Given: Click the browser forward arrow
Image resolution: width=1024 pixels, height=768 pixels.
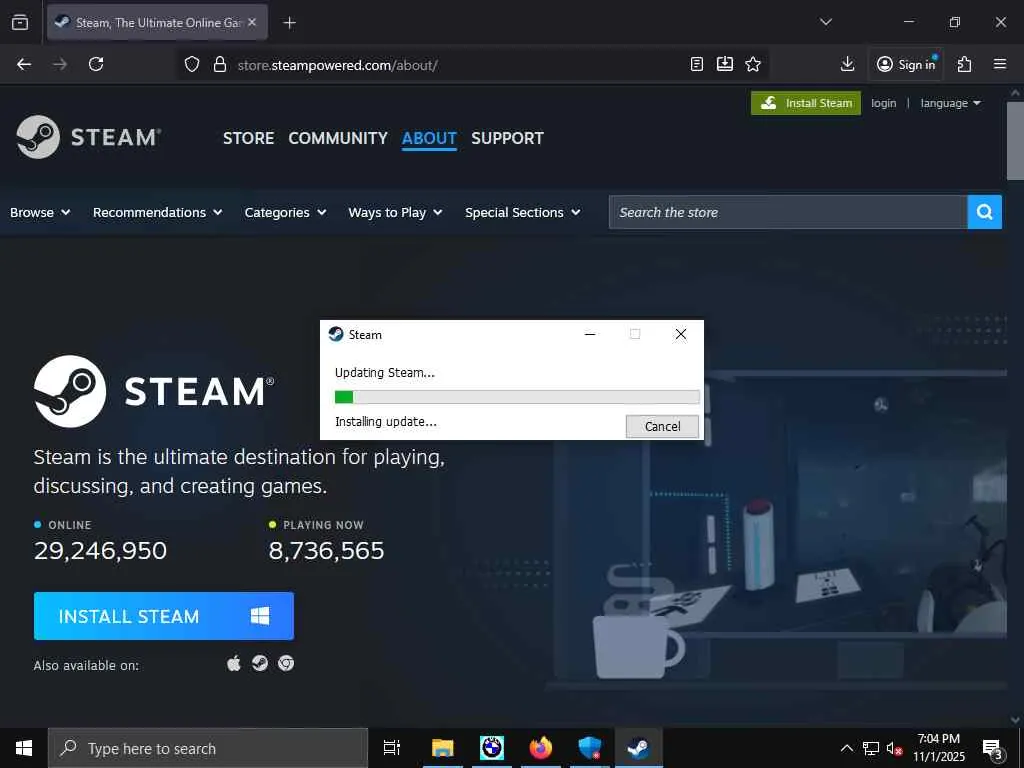Looking at the screenshot, I should [60, 64].
